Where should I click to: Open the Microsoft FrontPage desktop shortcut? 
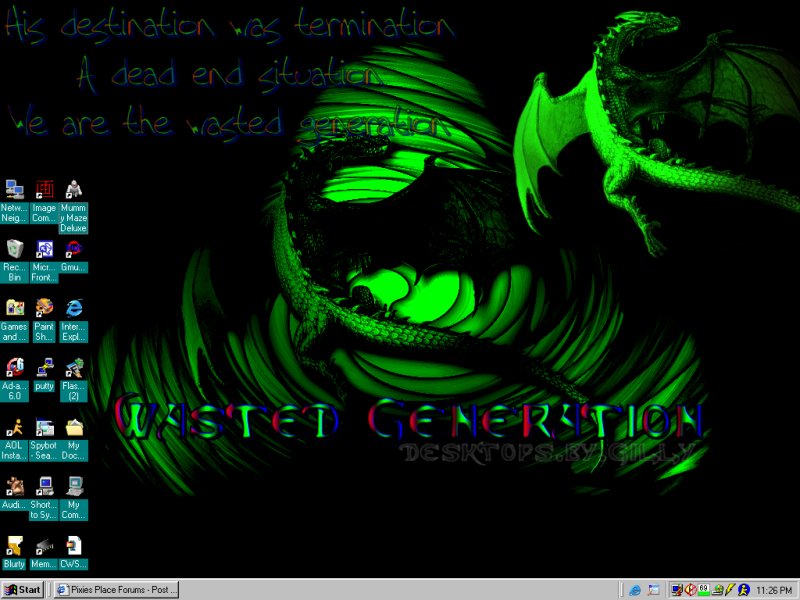pos(44,249)
